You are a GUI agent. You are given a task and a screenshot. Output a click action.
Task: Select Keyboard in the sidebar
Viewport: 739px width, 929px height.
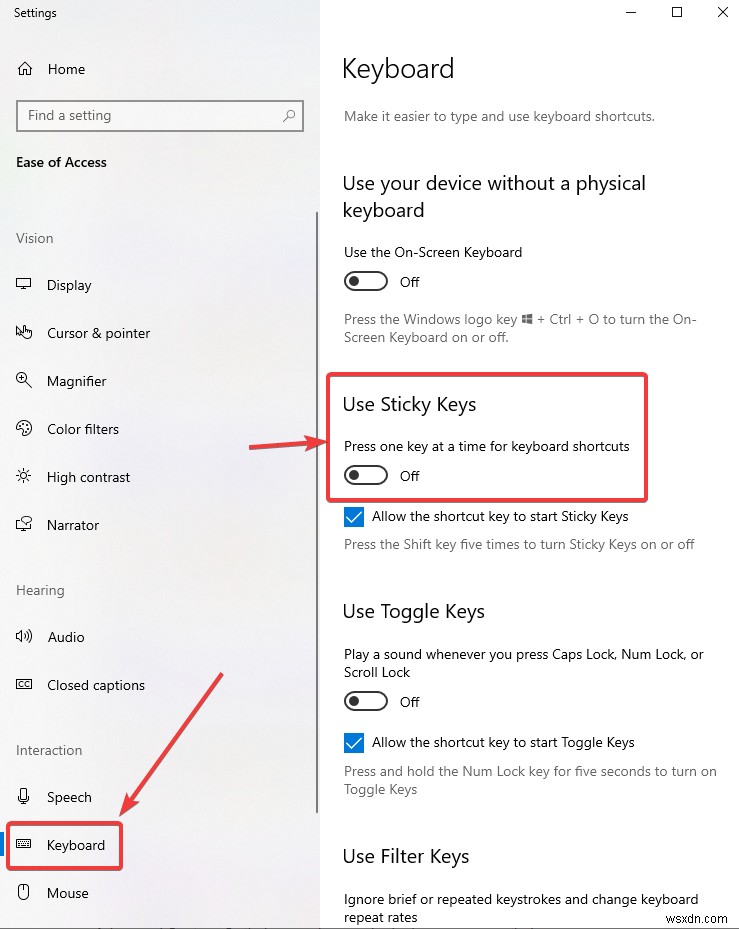(76, 845)
